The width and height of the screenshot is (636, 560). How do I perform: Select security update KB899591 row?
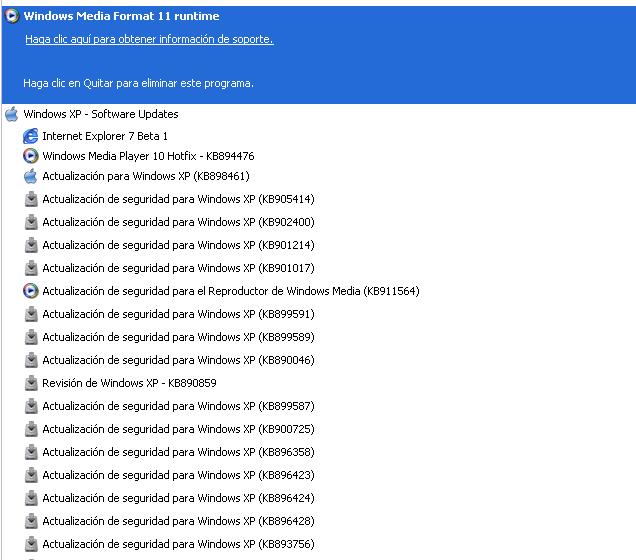pyautogui.click(x=178, y=314)
